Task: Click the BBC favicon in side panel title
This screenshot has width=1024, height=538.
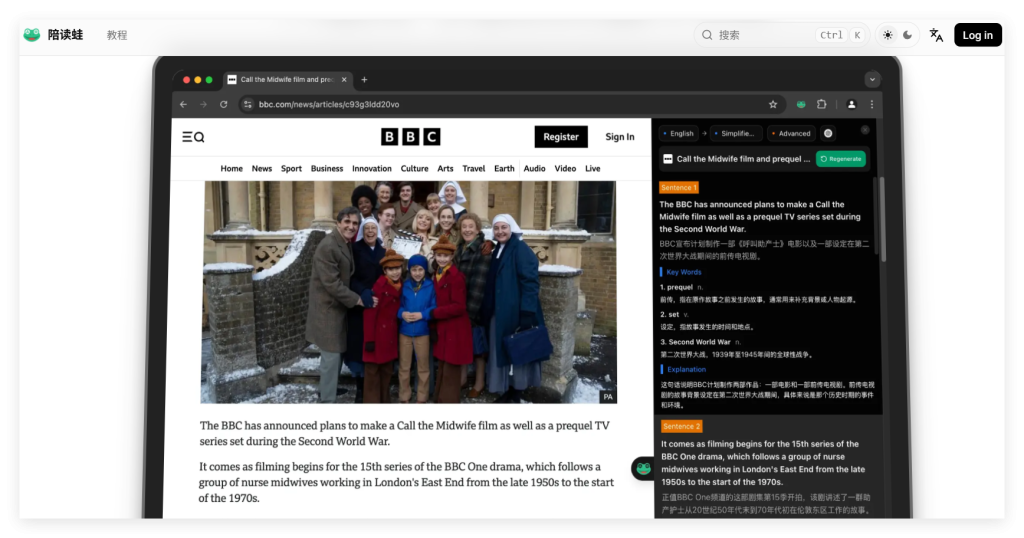Action: pyautogui.click(x=667, y=159)
